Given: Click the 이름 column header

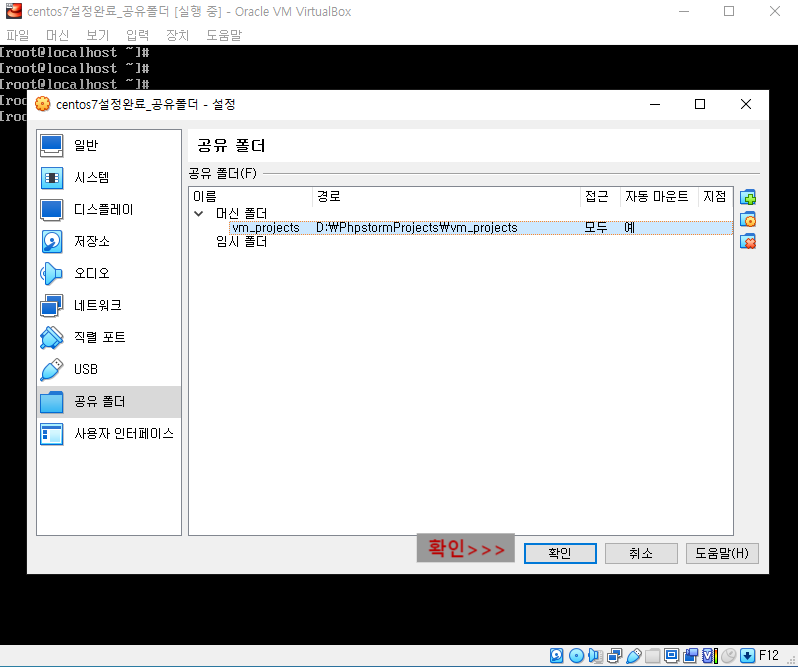Looking at the screenshot, I should 251,196.
